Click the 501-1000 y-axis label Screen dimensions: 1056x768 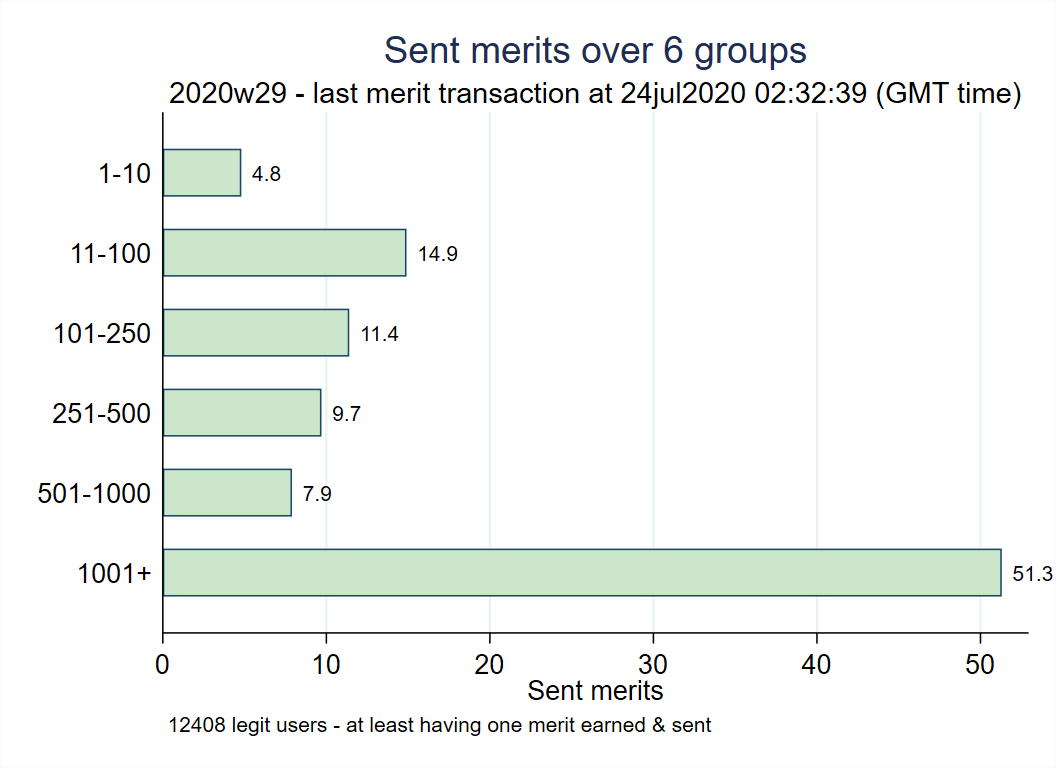click(94, 494)
